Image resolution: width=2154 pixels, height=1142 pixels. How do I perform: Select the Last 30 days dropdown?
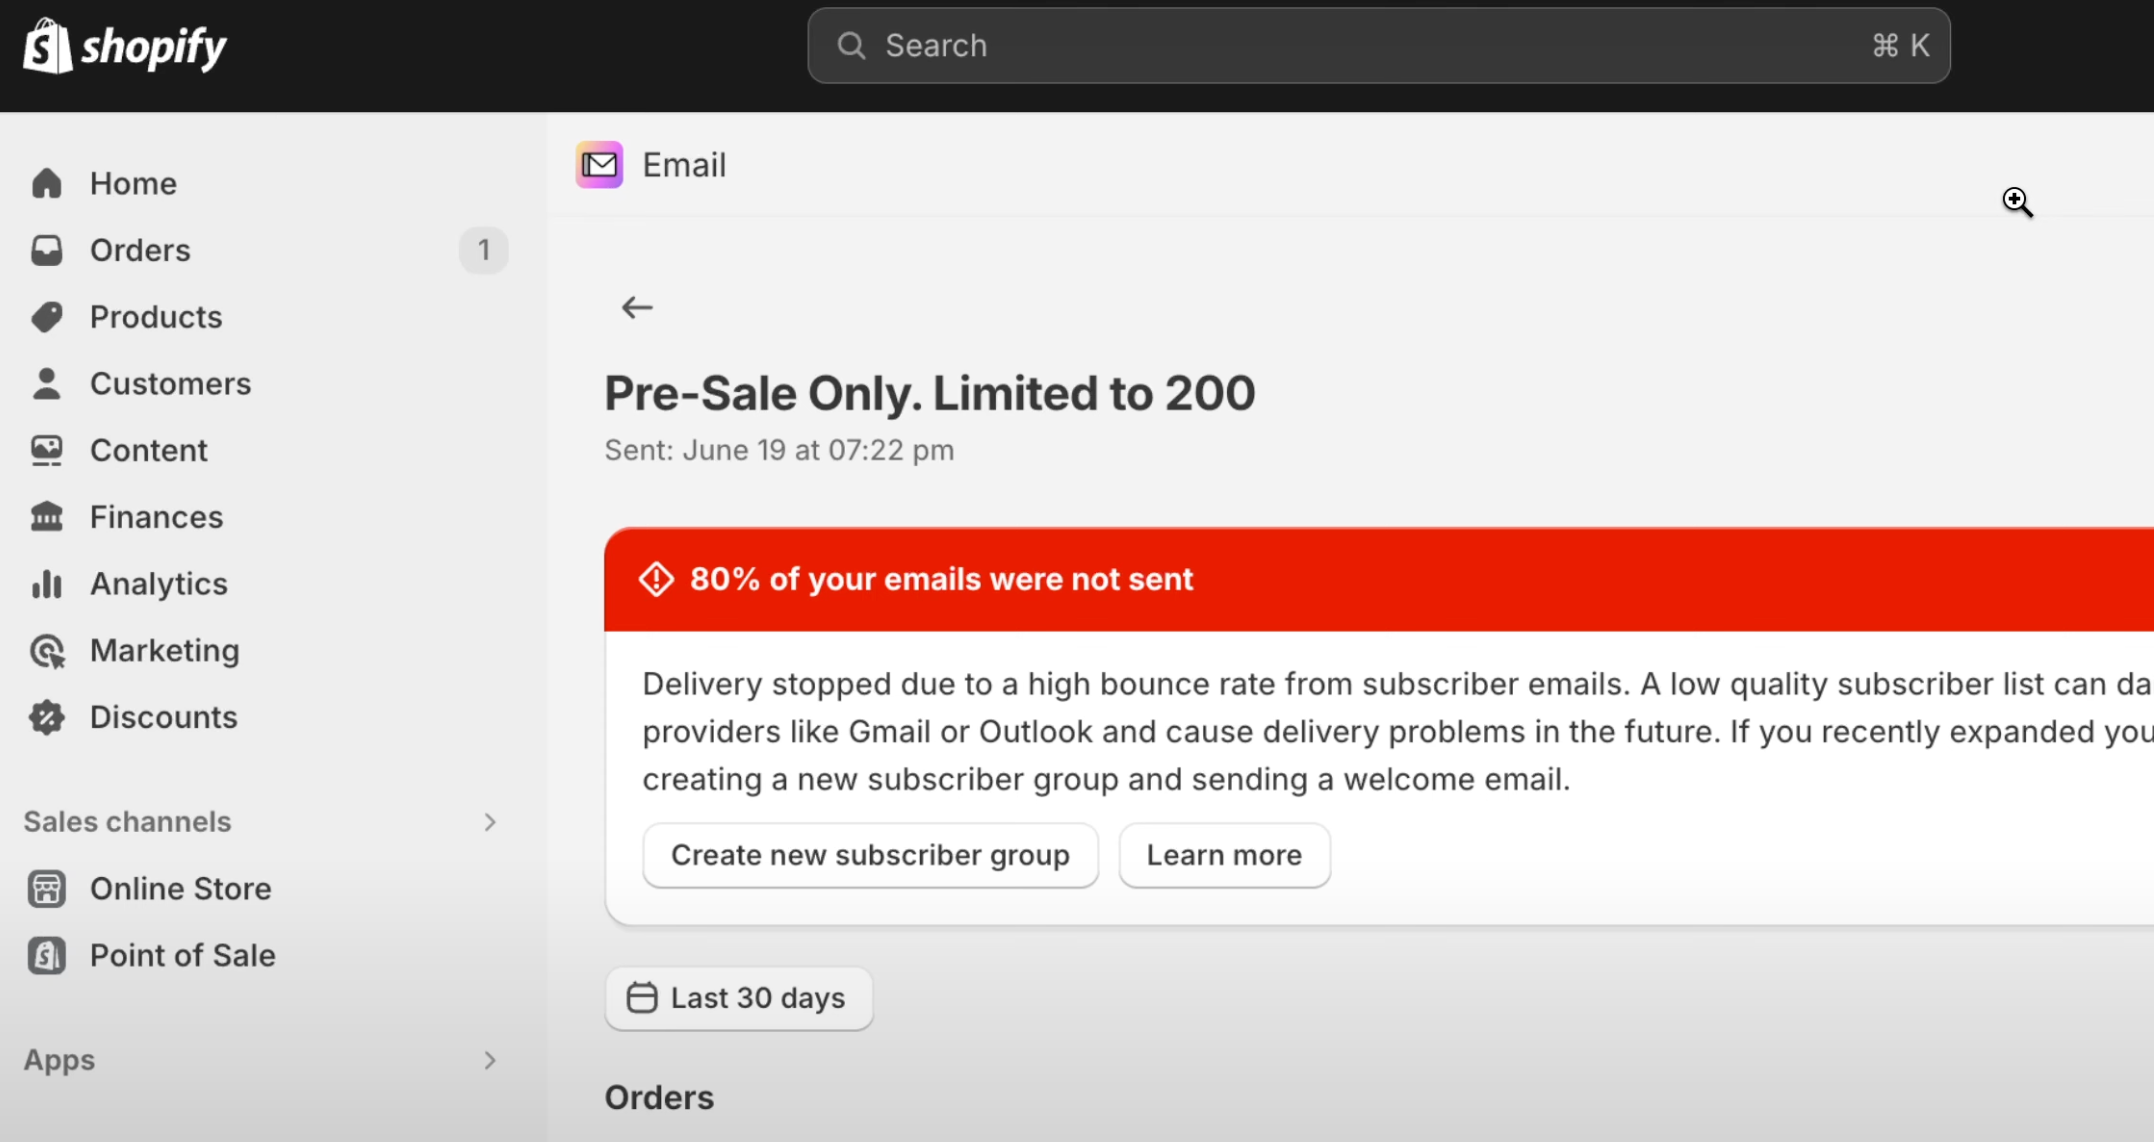point(738,997)
